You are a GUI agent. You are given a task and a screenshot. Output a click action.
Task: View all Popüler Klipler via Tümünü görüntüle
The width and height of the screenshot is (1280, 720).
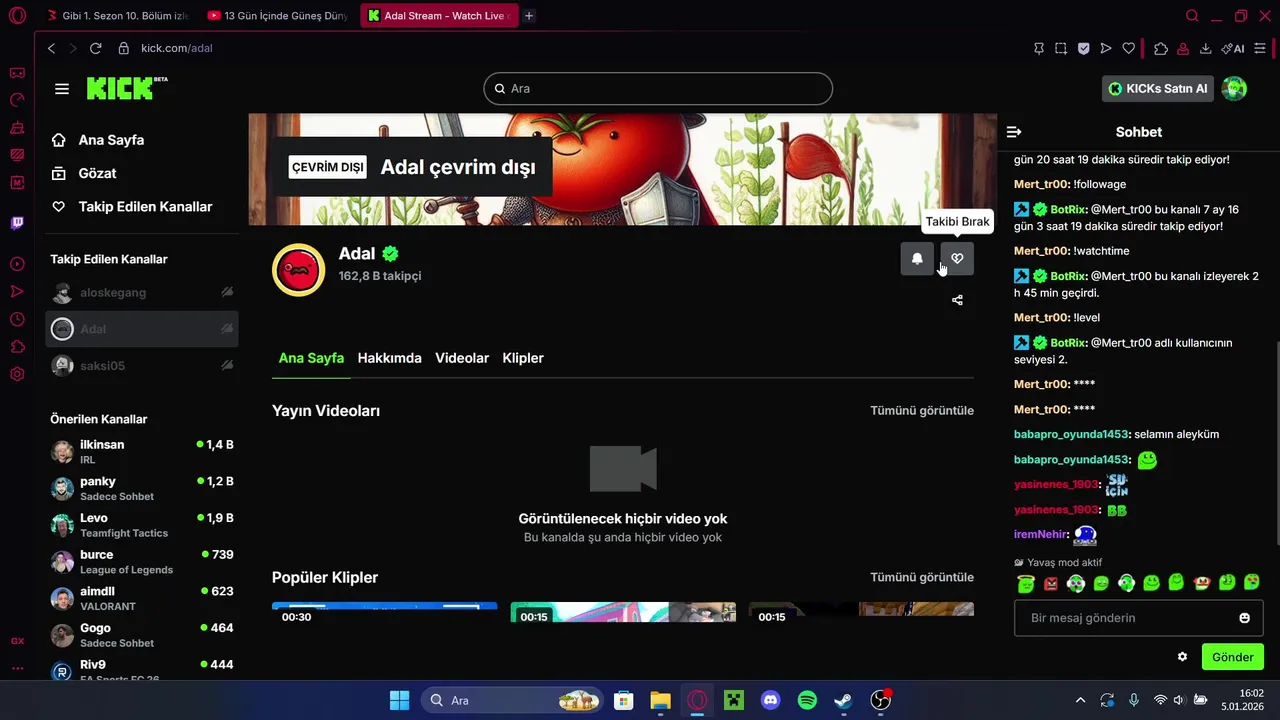pyautogui.click(x=922, y=577)
